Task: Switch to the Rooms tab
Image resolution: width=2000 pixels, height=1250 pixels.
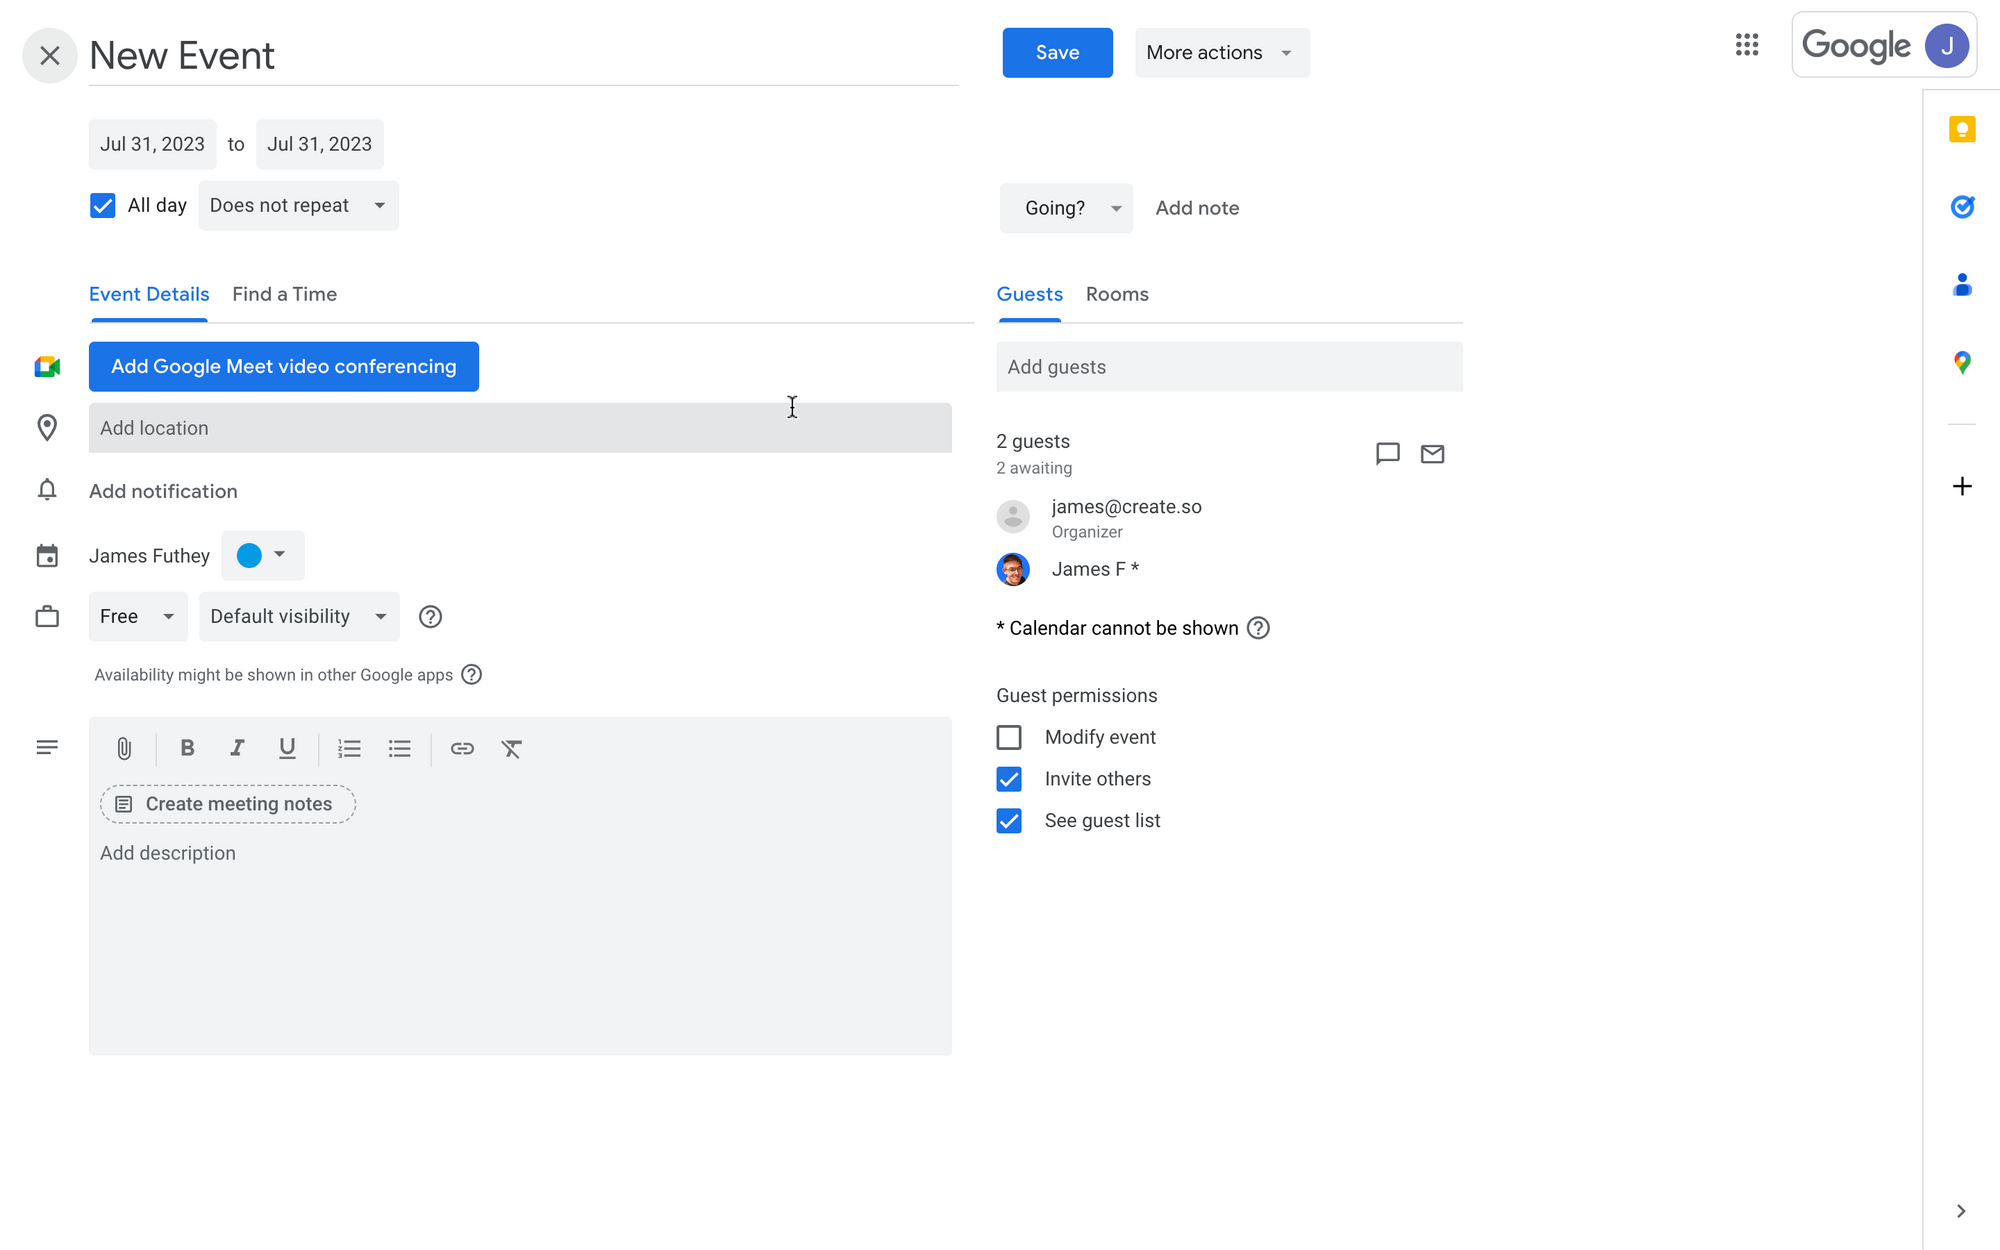Action: (x=1117, y=295)
